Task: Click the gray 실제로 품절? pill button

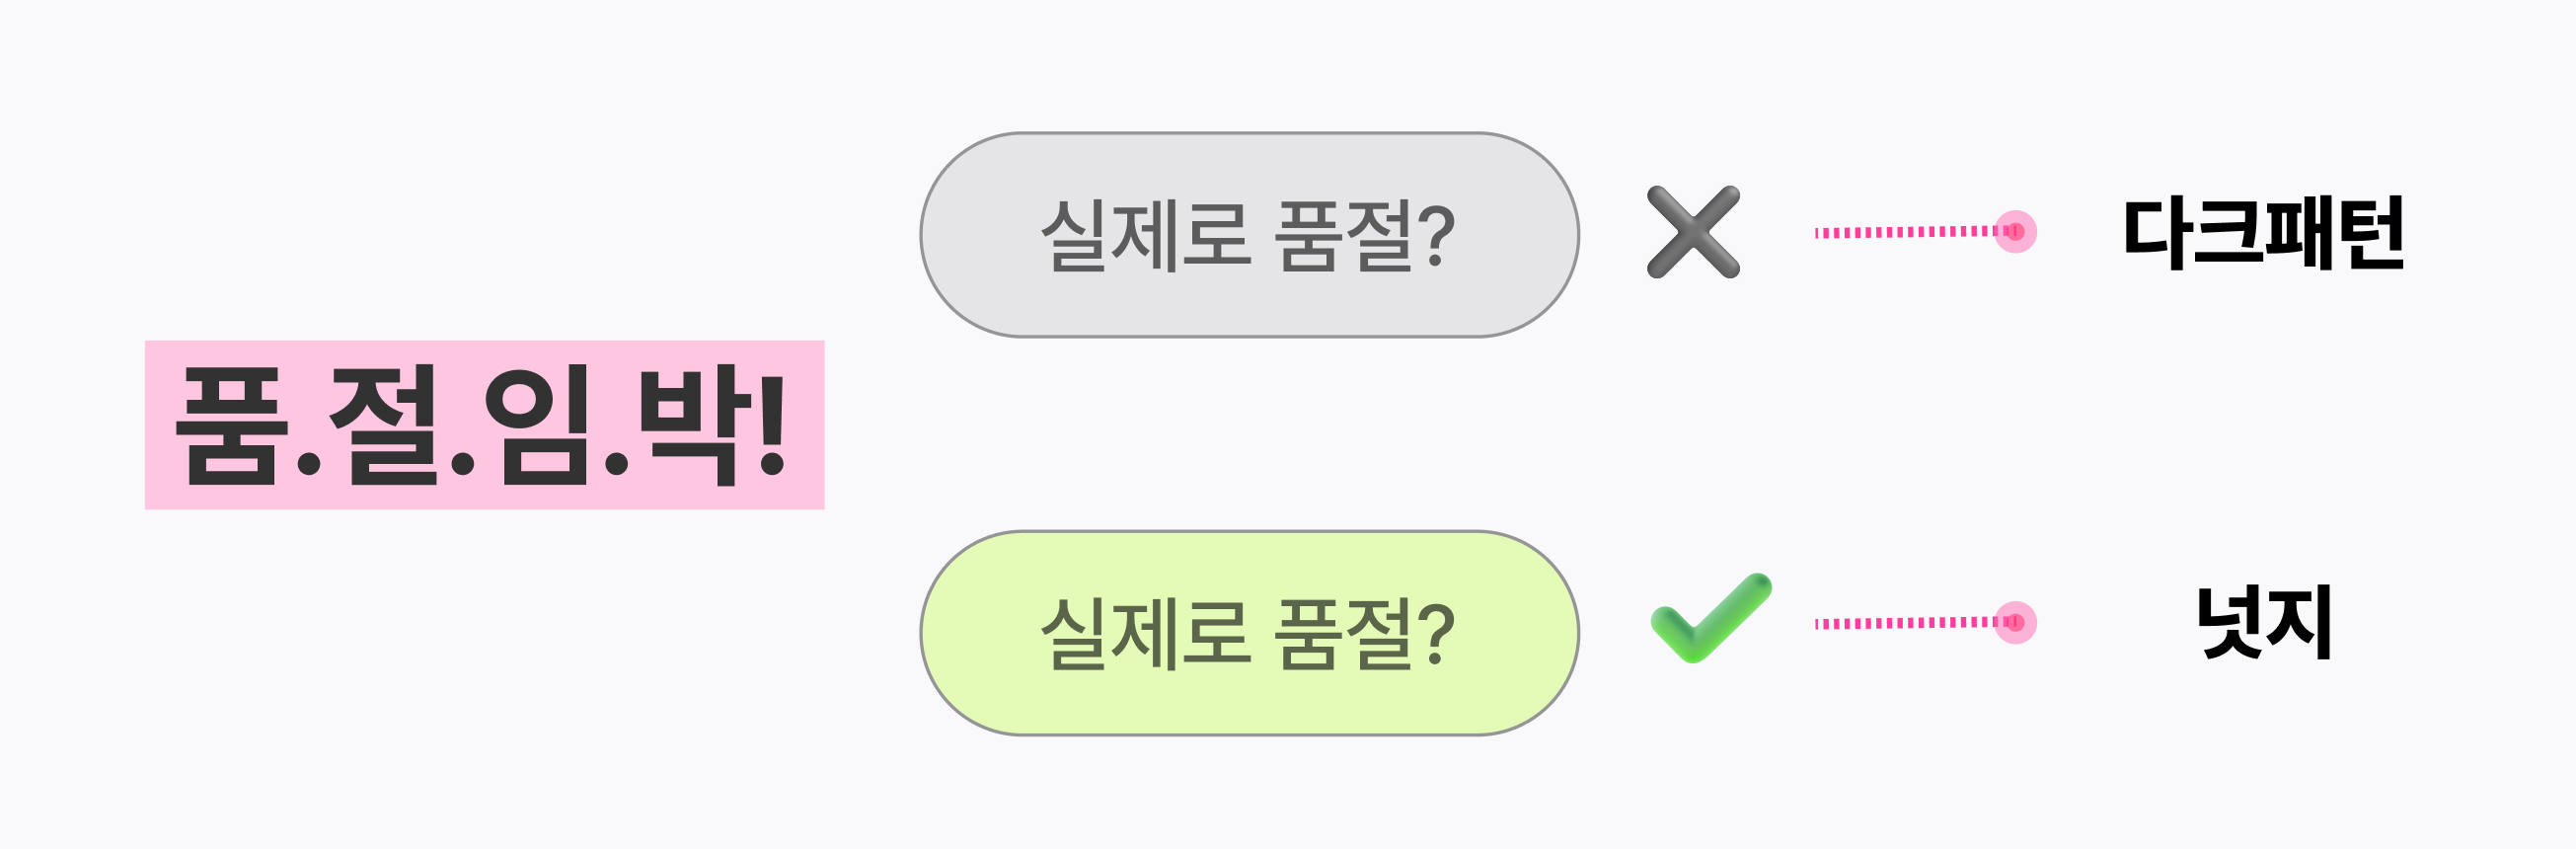Action: pyautogui.click(x=1249, y=235)
